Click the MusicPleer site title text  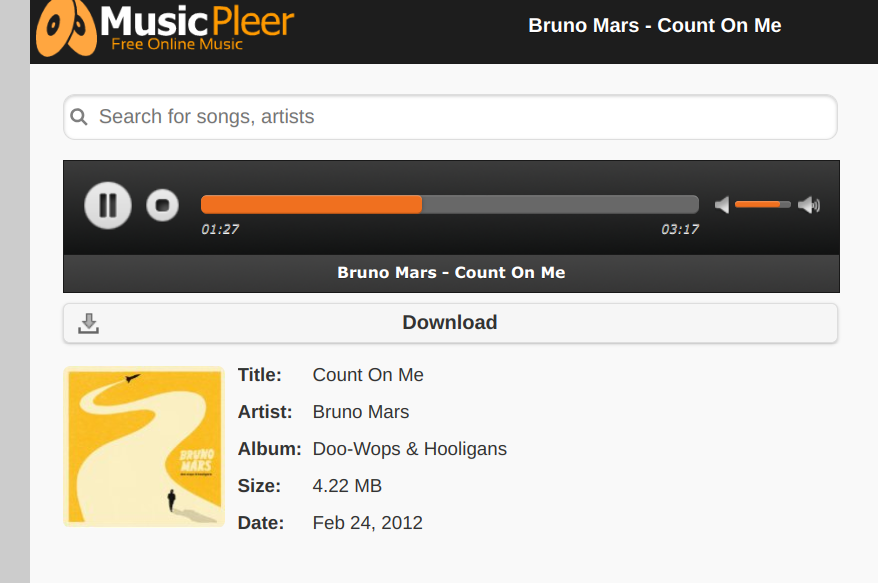point(198,19)
